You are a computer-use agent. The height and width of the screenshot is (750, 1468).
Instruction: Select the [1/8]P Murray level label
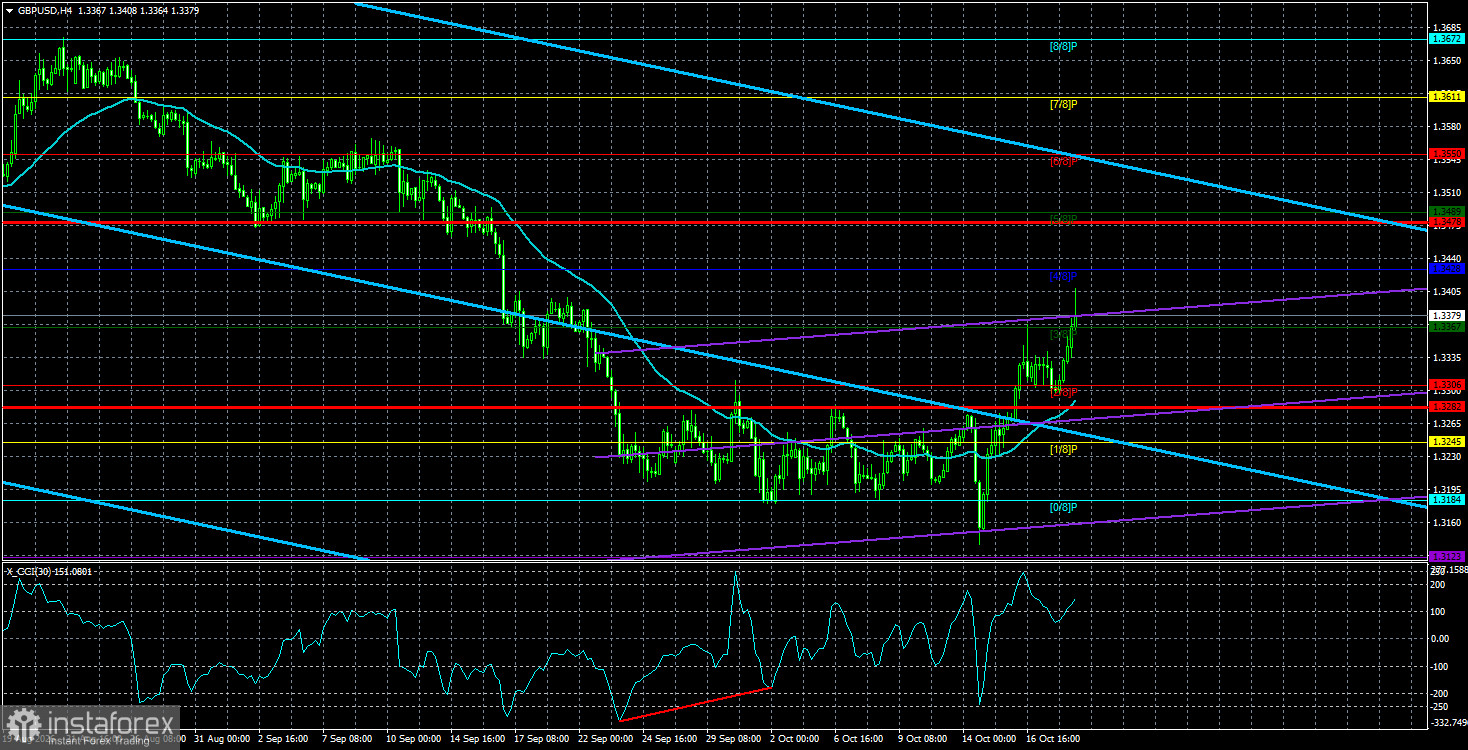tap(1064, 450)
